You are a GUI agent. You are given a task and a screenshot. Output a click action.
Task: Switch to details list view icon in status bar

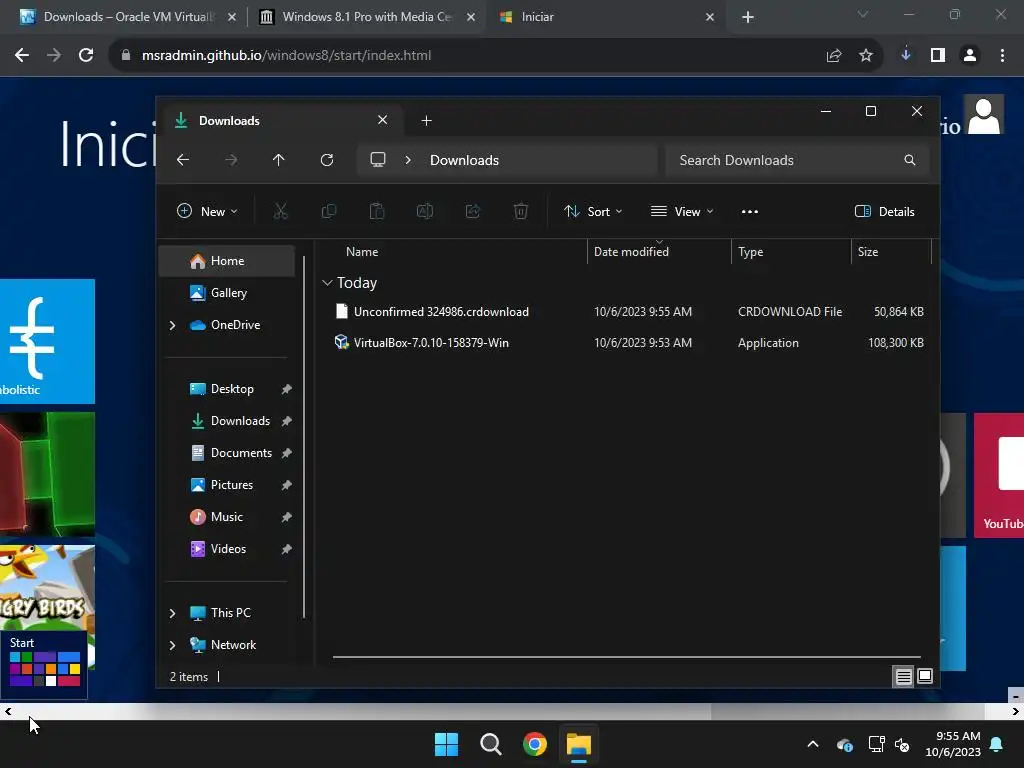[x=903, y=677]
